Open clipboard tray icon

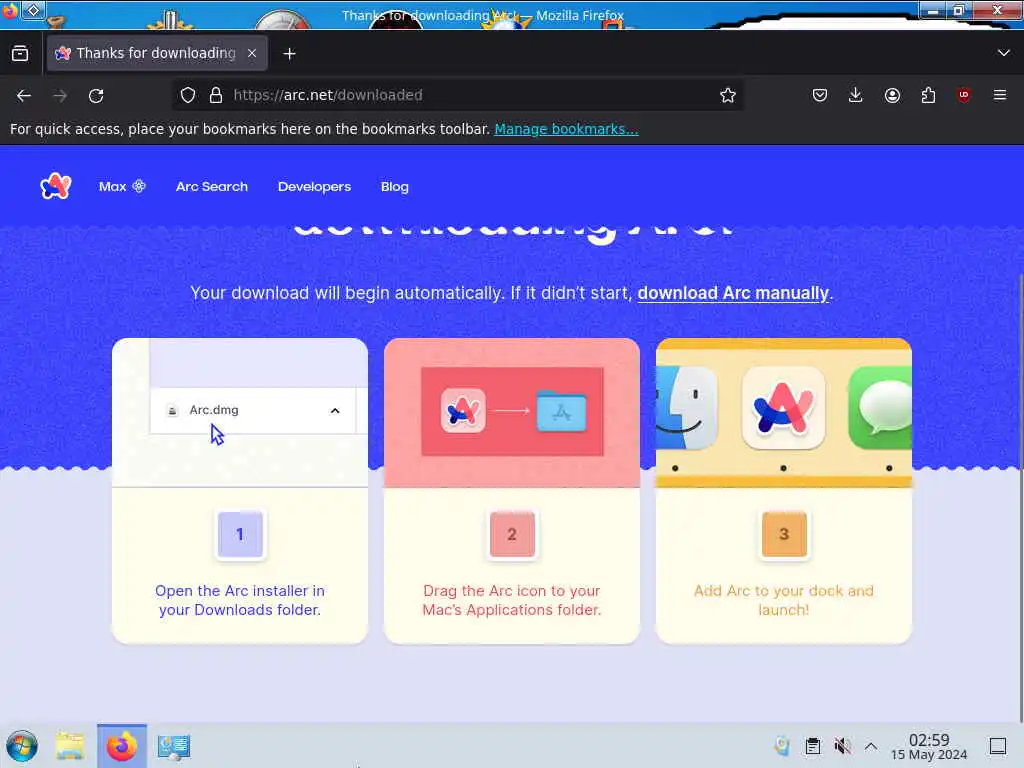(x=812, y=746)
